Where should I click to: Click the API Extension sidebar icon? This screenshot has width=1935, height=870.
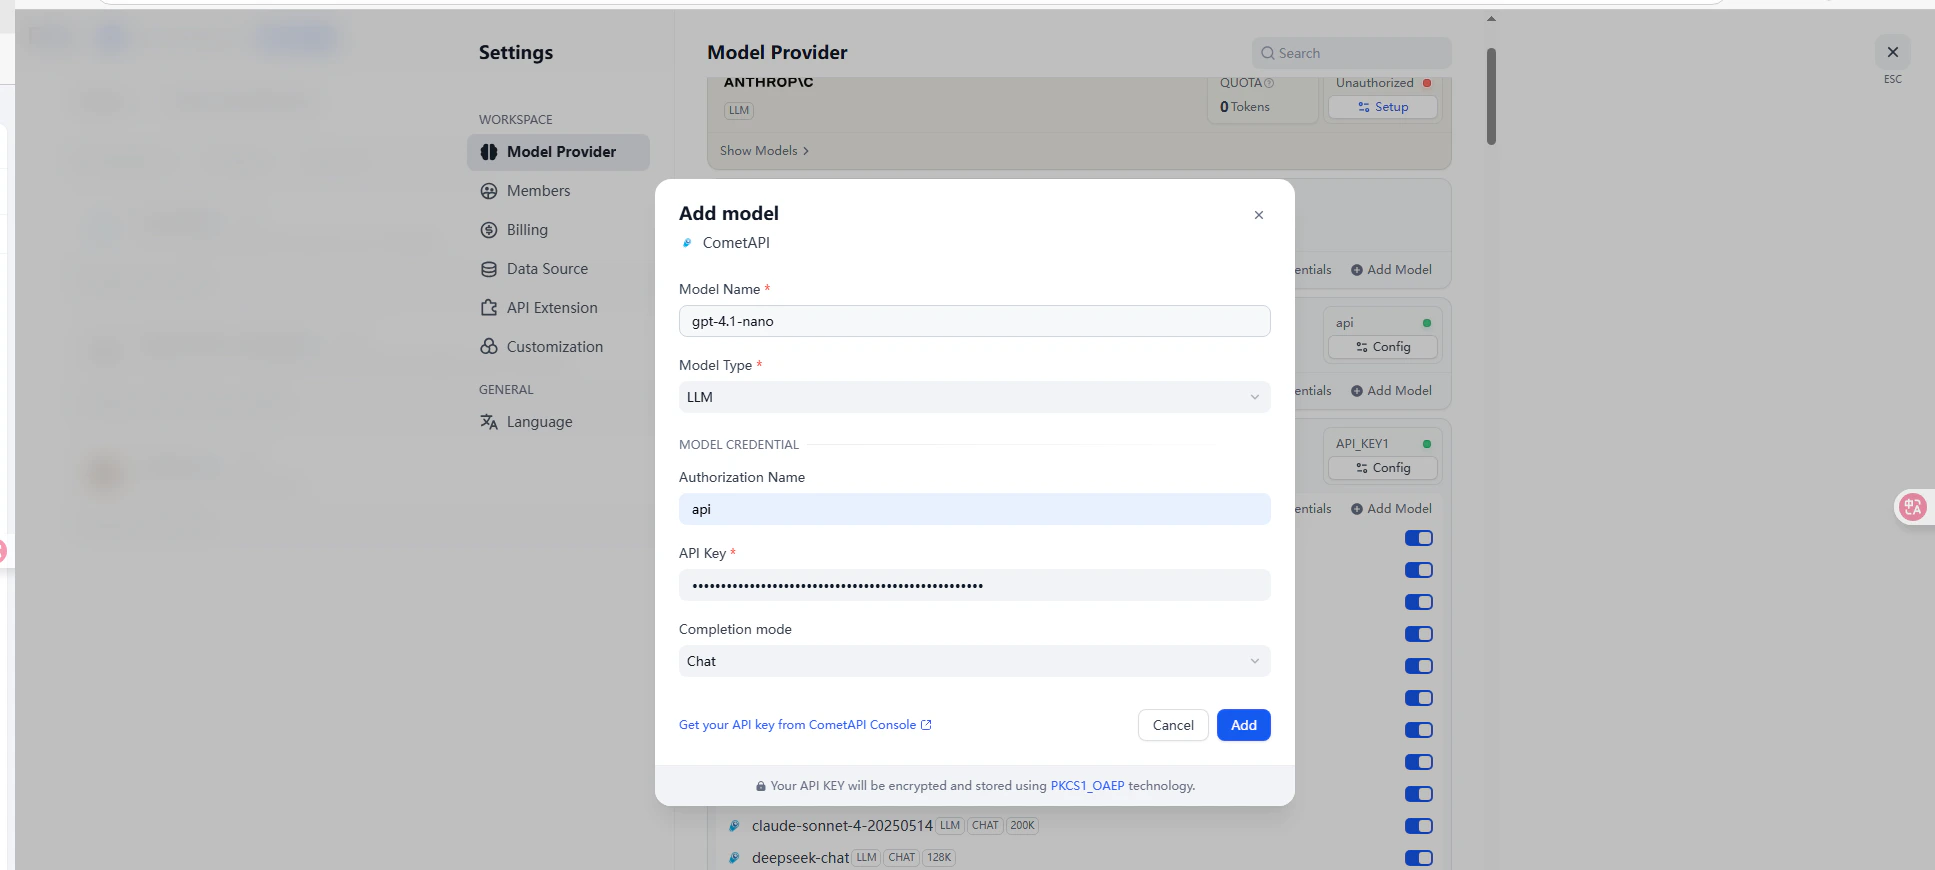click(x=489, y=308)
